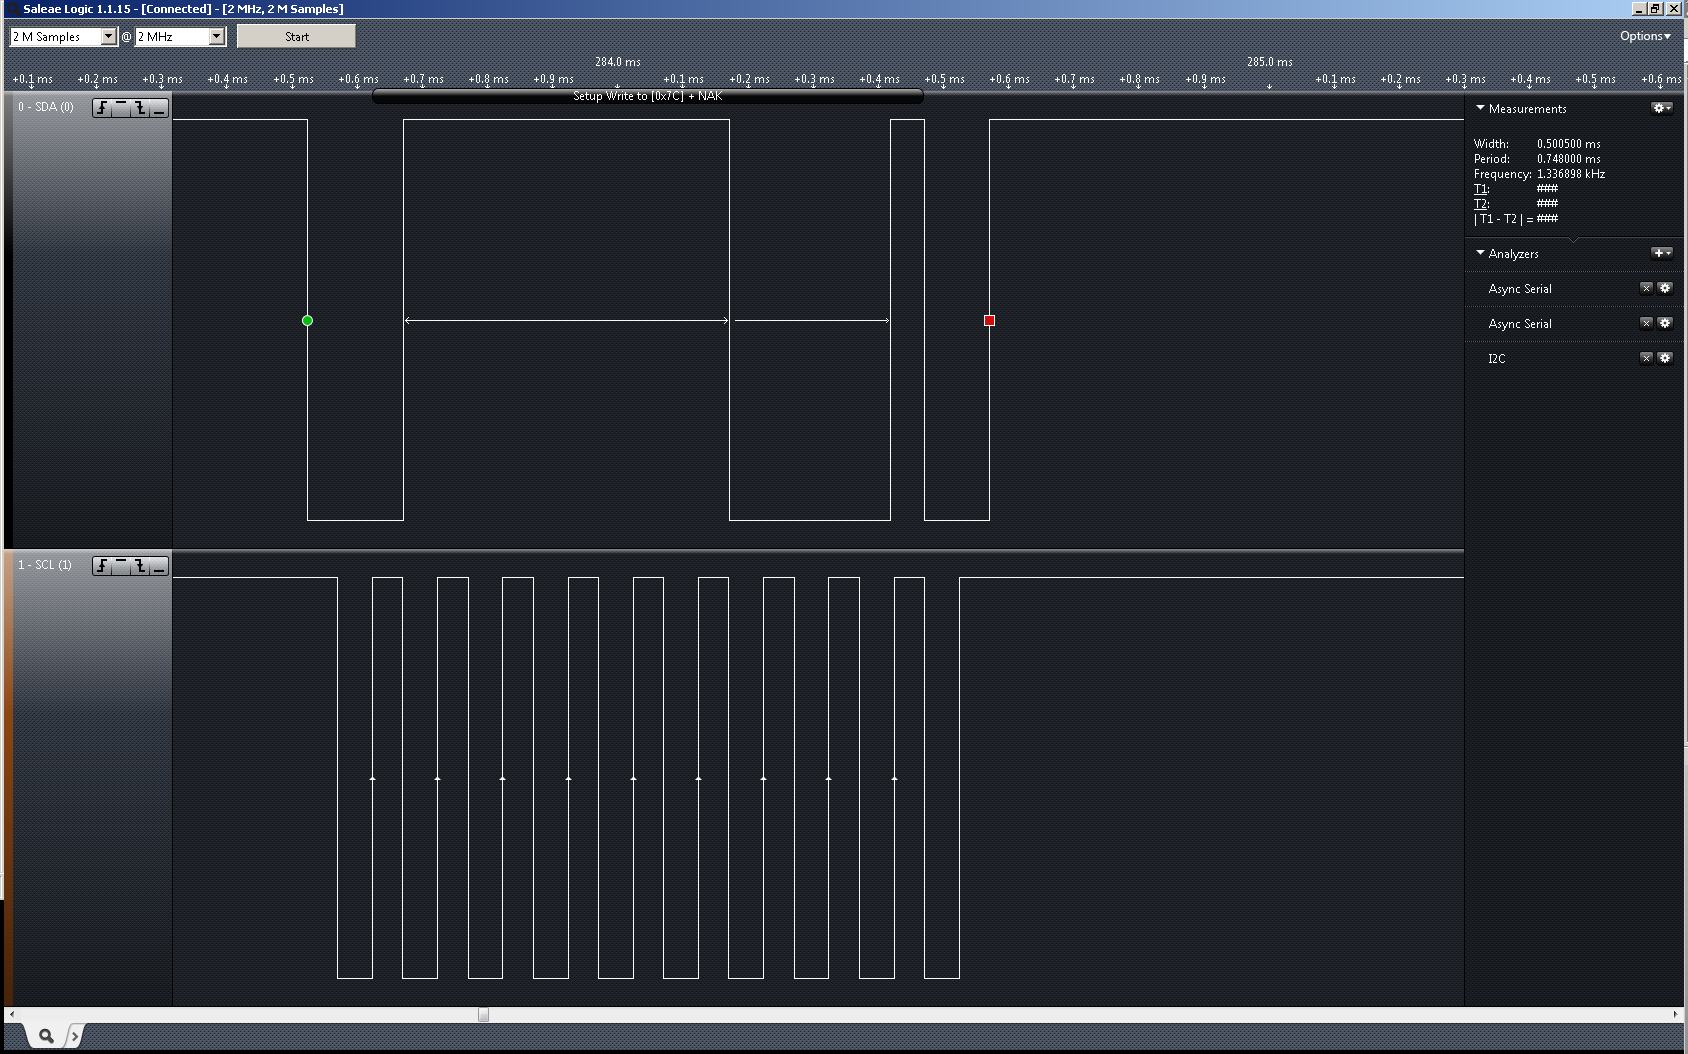Open settings of first Async Serial analyzer
Screen dimensions: 1688x1054
point(1665,288)
